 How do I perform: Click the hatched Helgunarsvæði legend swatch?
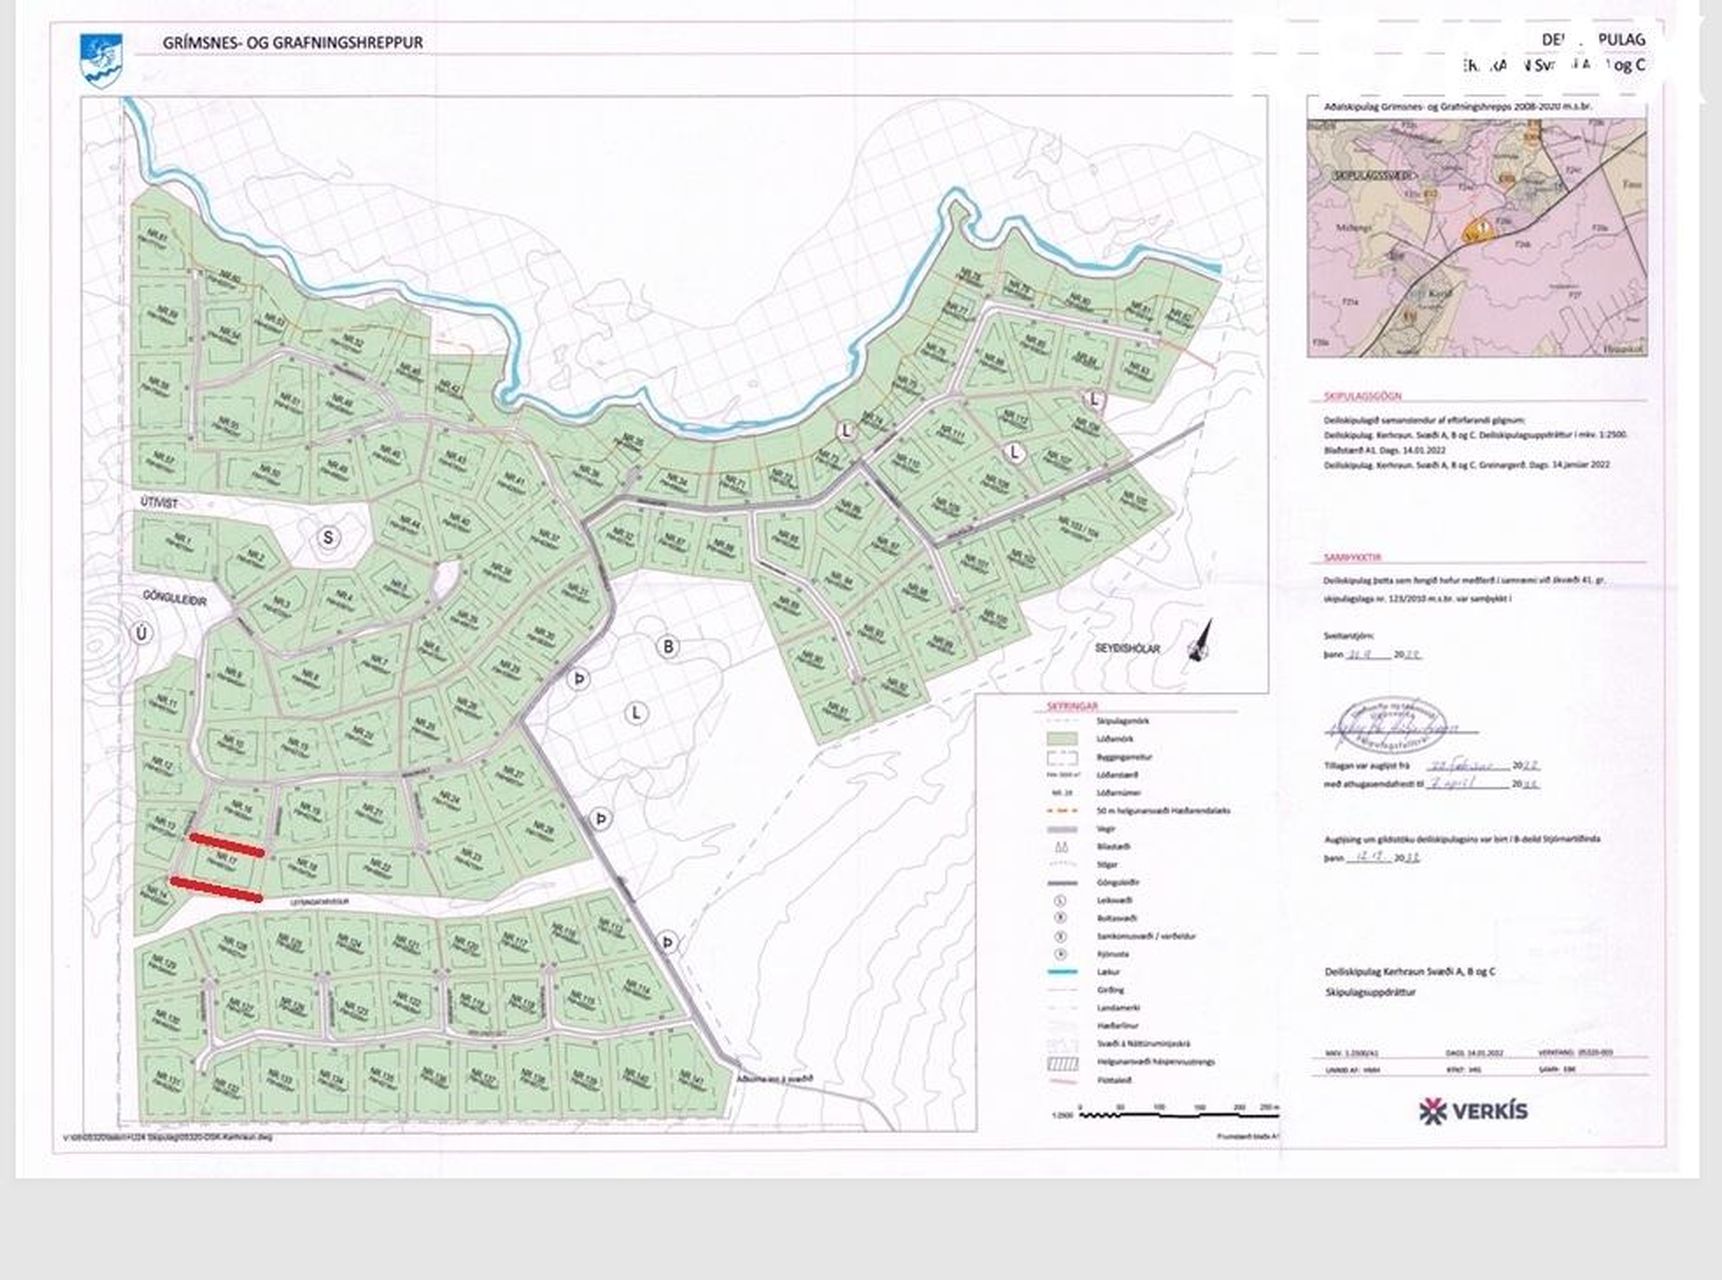pyautogui.click(x=1059, y=1062)
